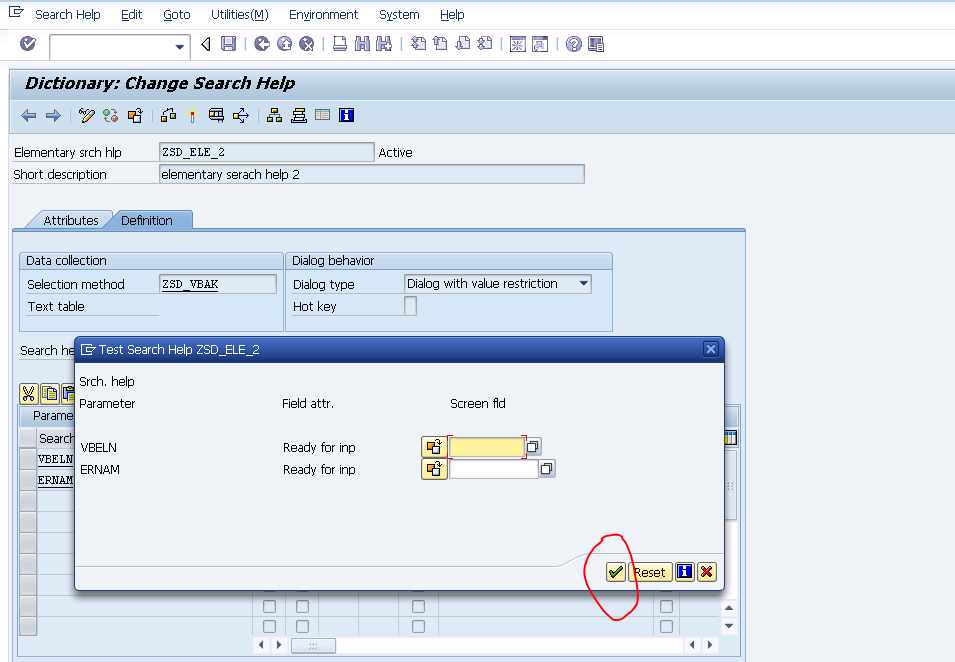Open the Dialog type dropdown

point(585,283)
